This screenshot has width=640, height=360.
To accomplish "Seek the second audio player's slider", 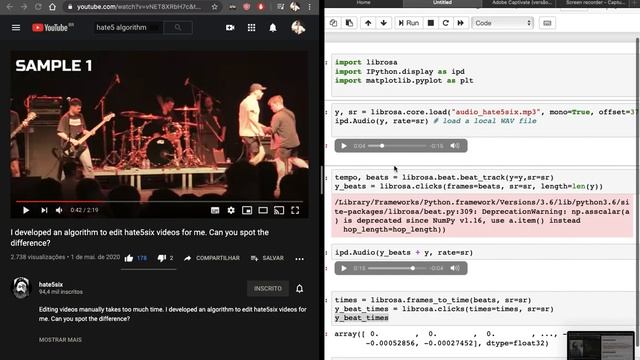I will point(397,268).
